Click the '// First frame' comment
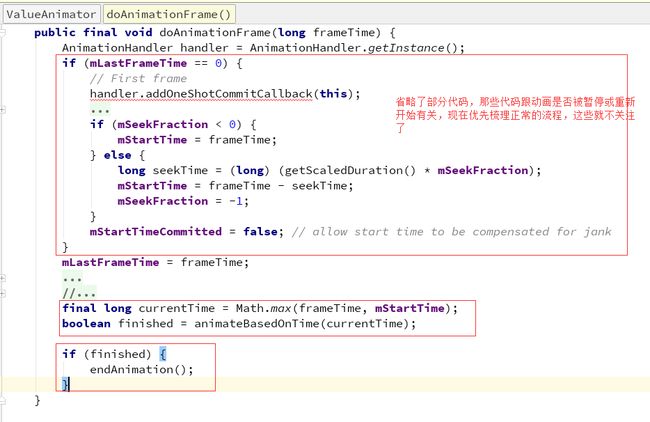Image resolution: width=650 pixels, height=422 pixels. pyautogui.click(x=138, y=78)
